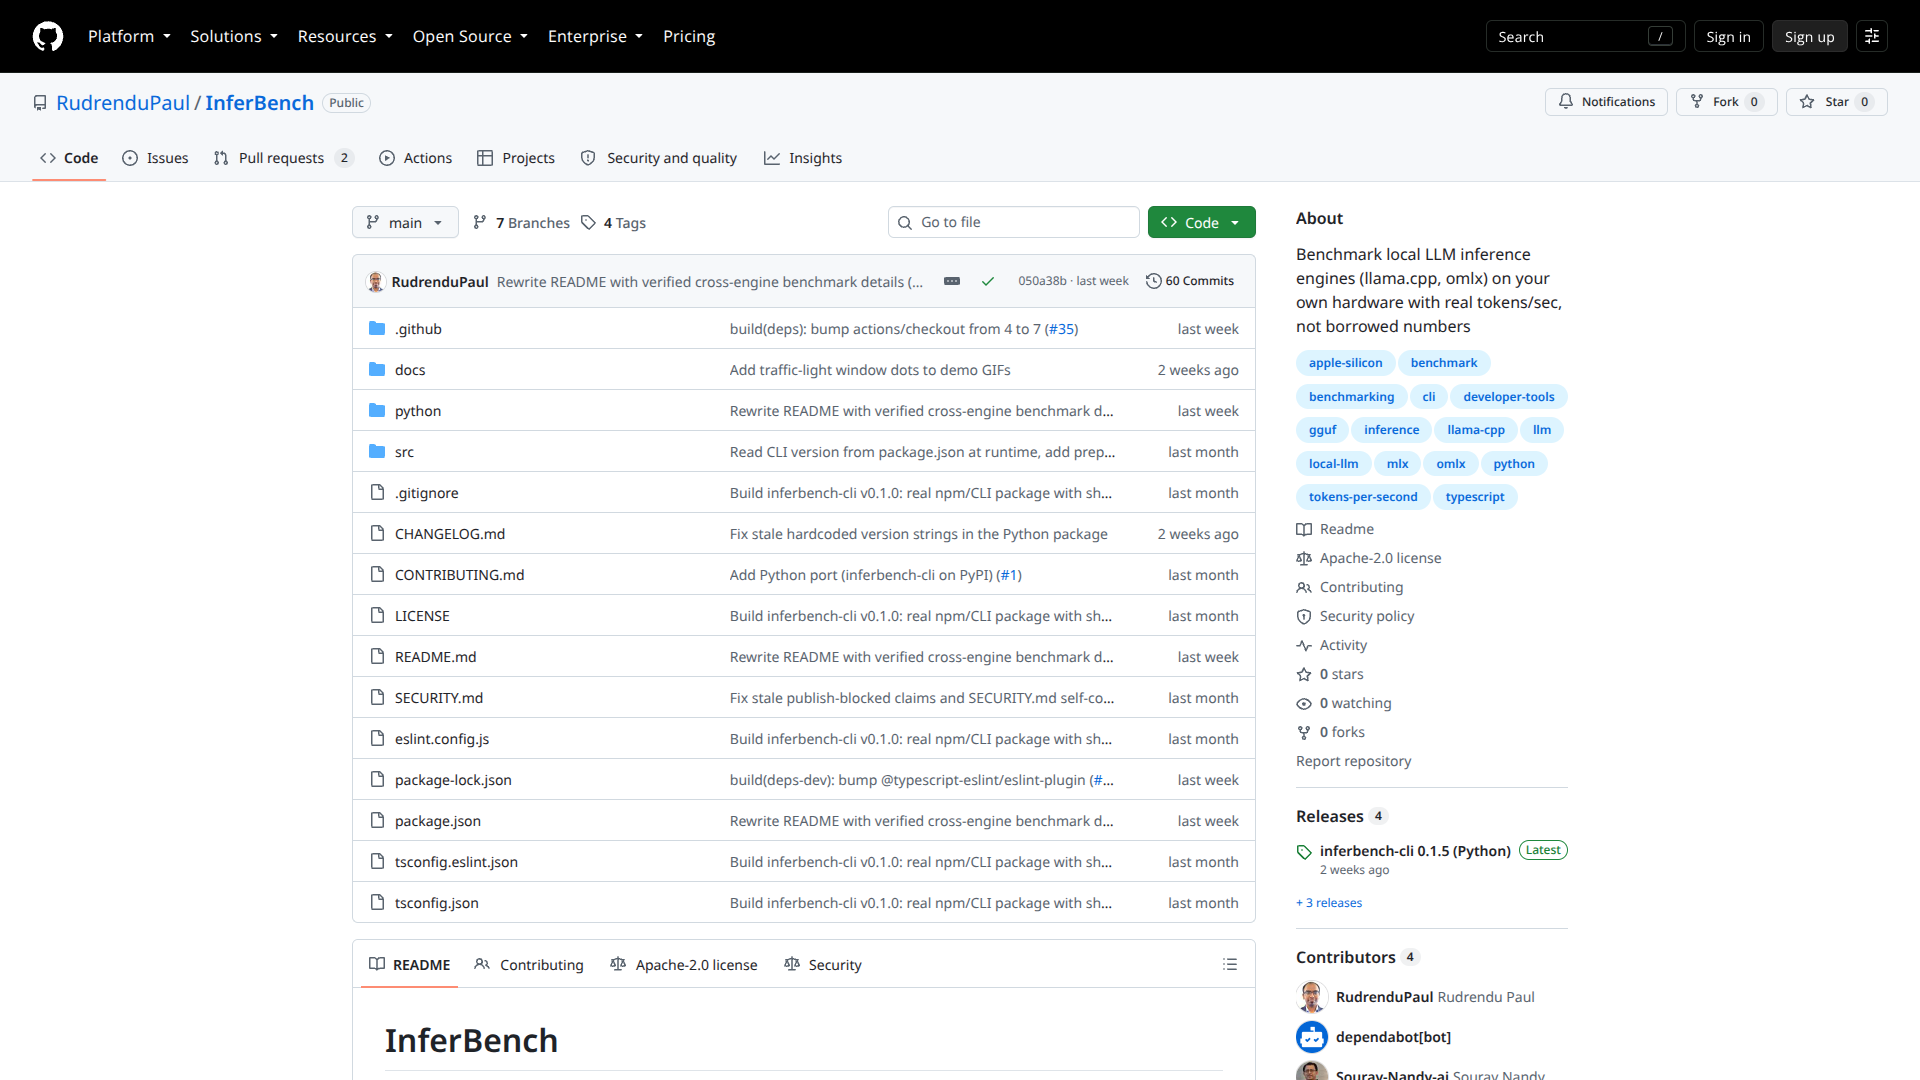The height and width of the screenshot is (1080, 1920).
Task: Open Security policy in About sidebar
Action: click(x=1366, y=617)
